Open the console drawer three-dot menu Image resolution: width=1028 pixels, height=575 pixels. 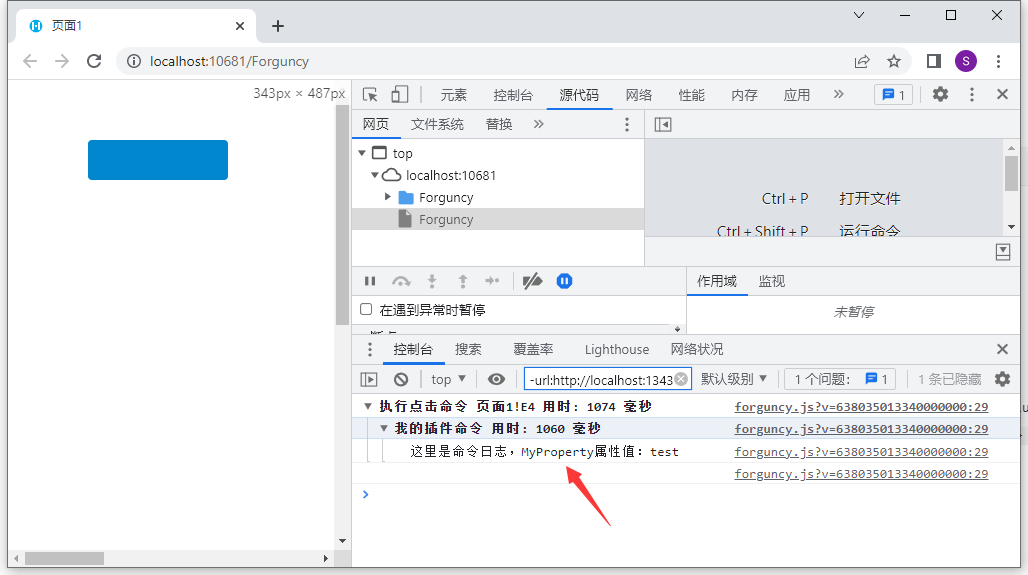370,349
